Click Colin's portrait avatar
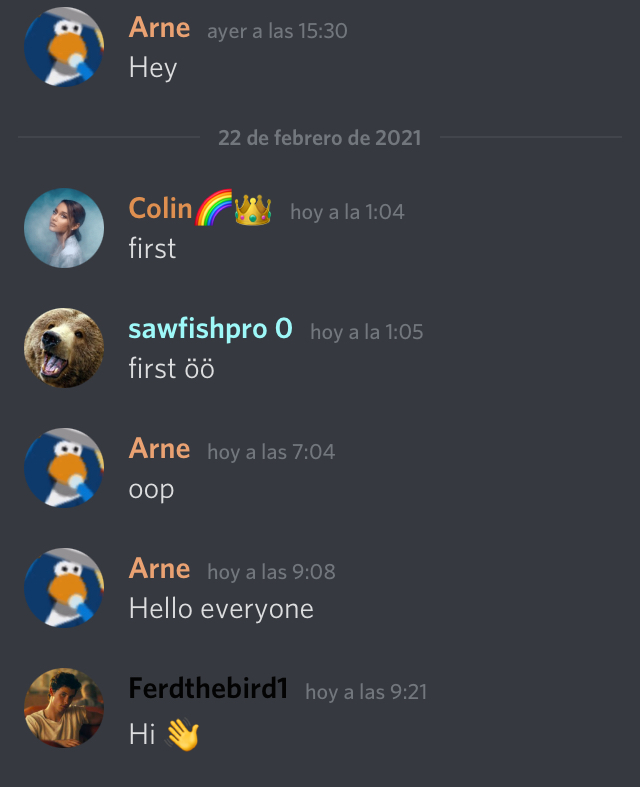 pos(64,228)
